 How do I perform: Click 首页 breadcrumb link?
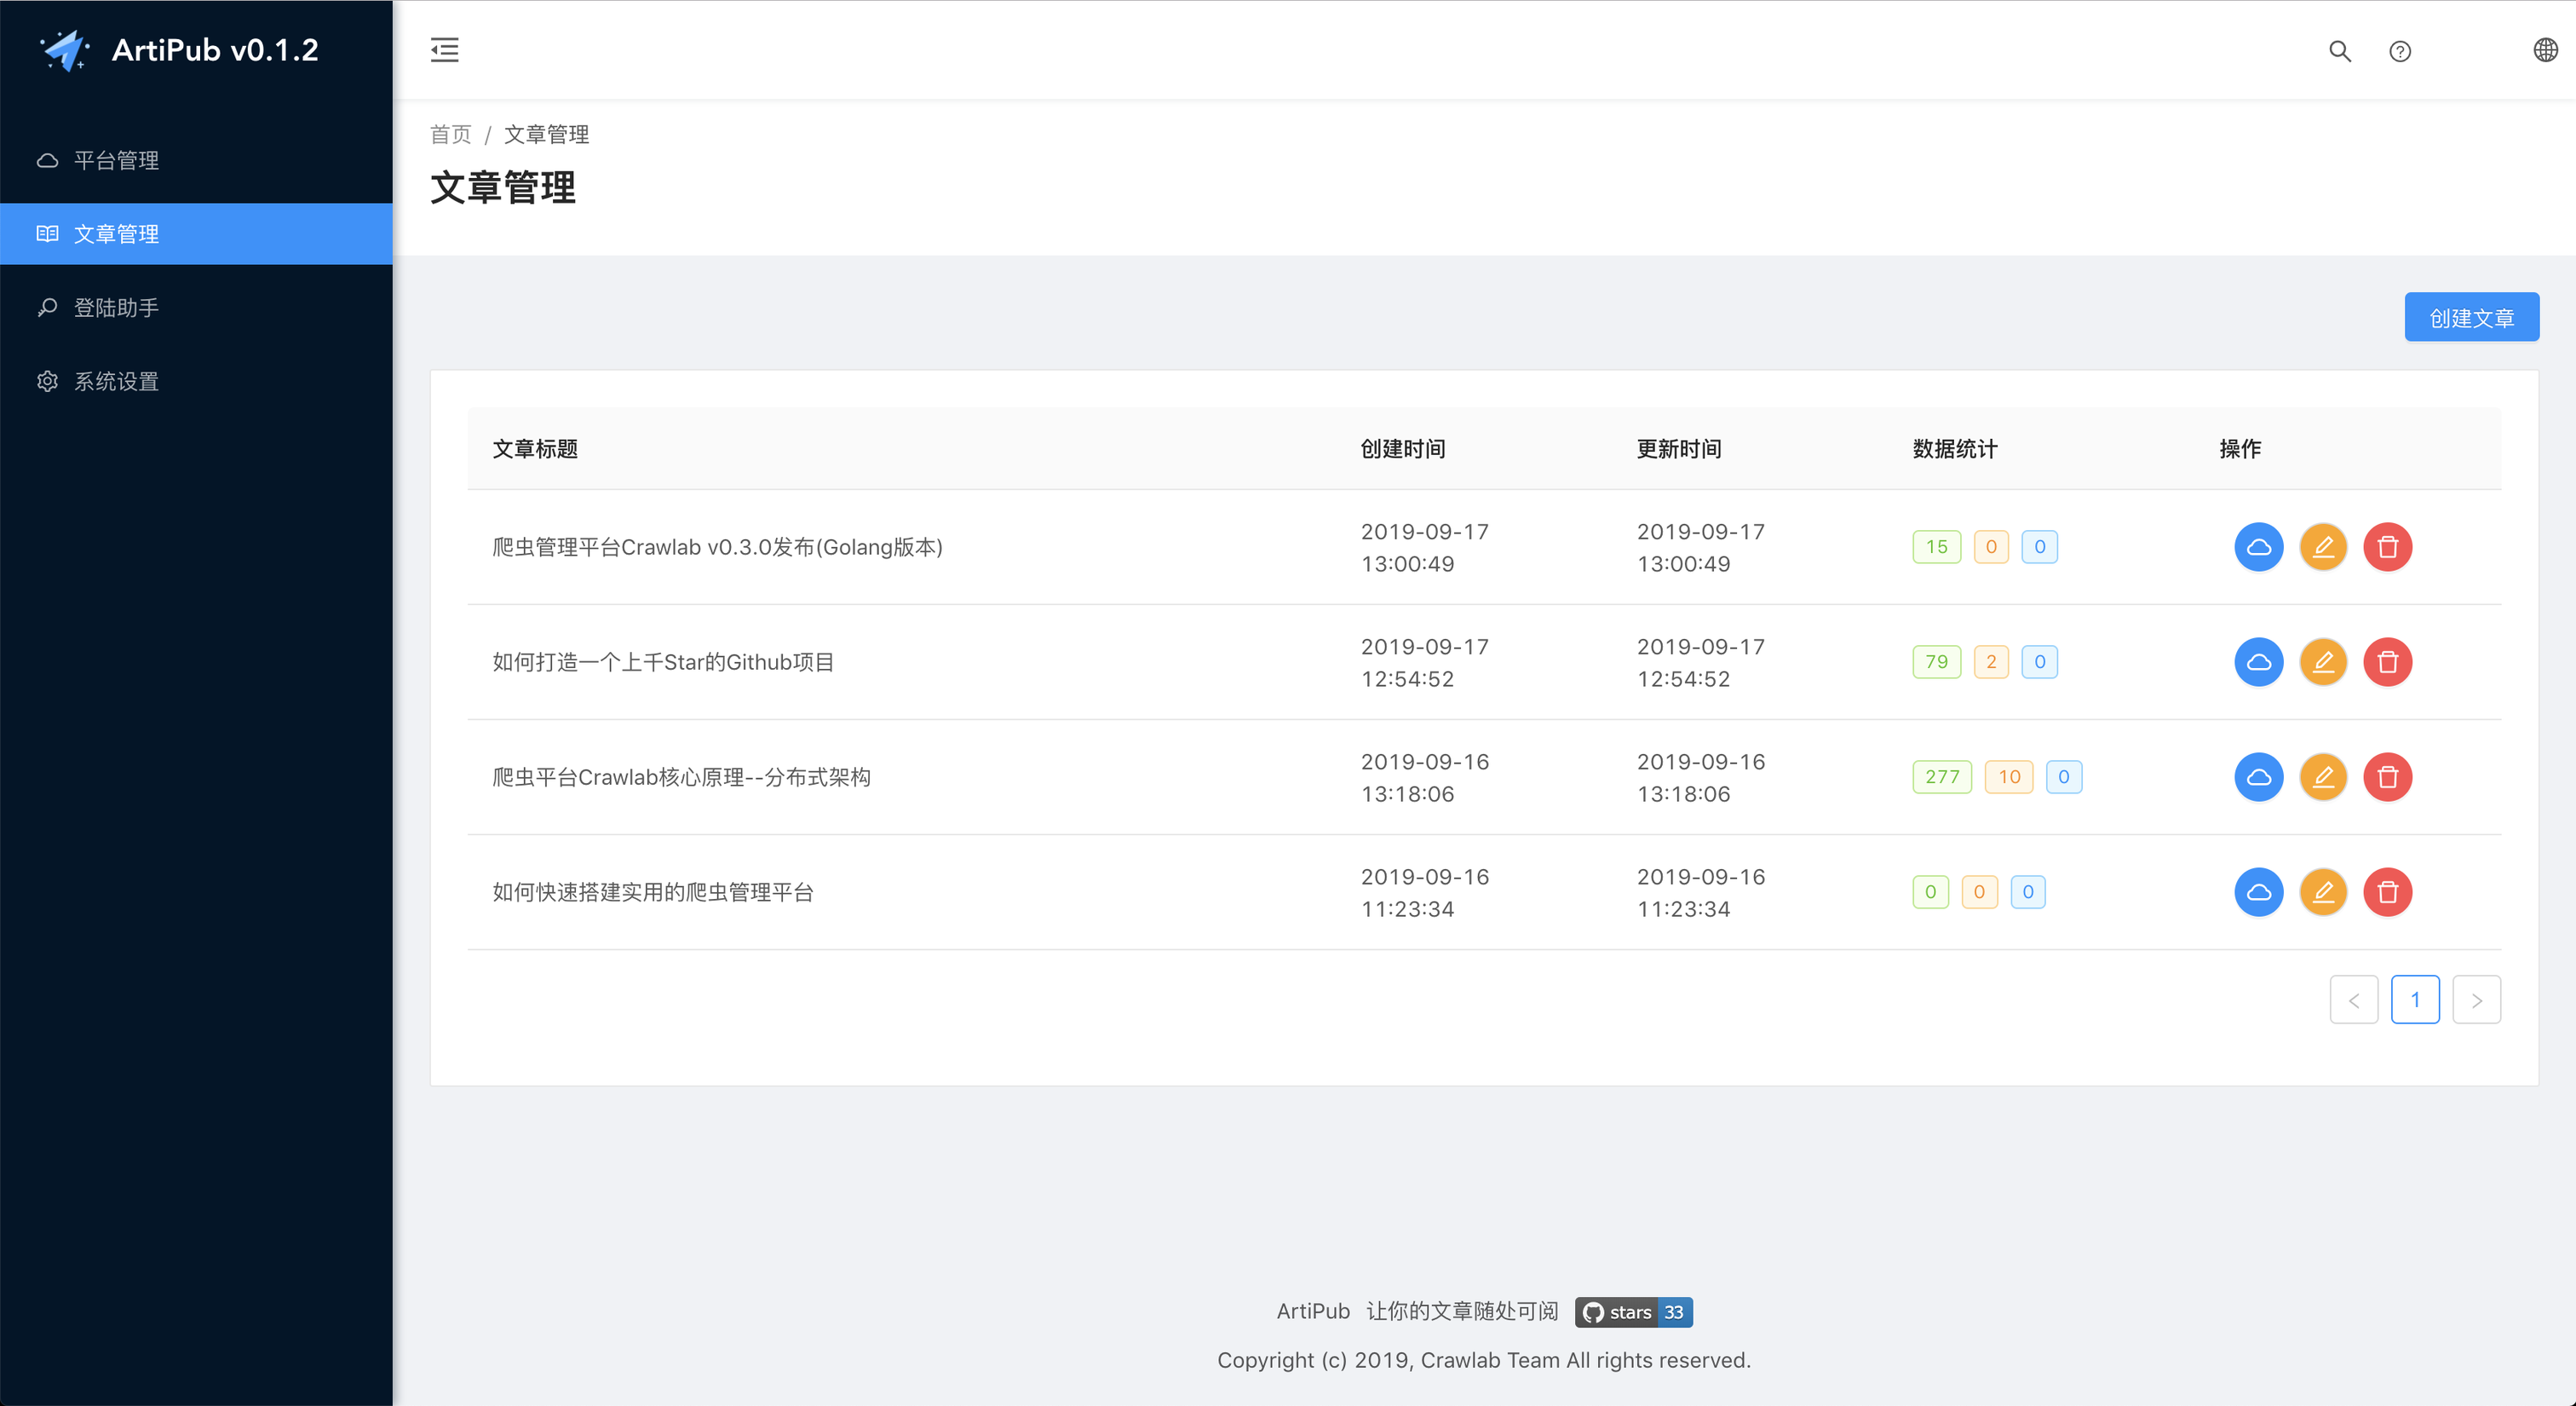pyautogui.click(x=450, y=134)
